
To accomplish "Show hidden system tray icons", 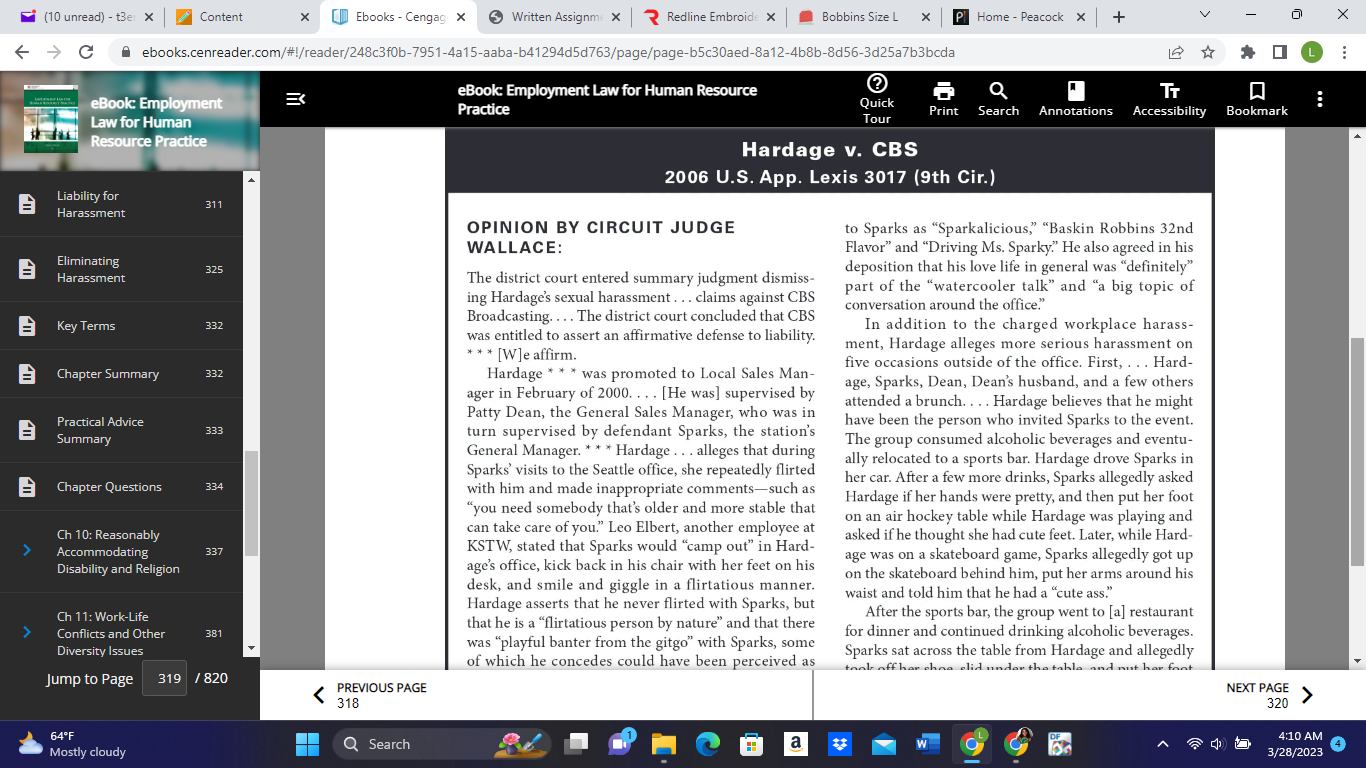I will point(1163,744).
